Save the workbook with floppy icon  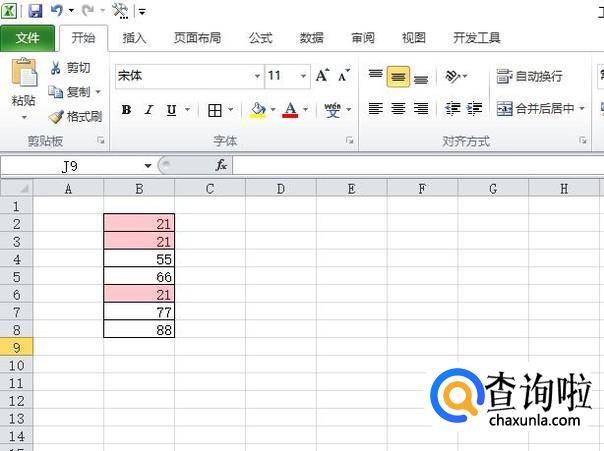click(x=35, y=11)
